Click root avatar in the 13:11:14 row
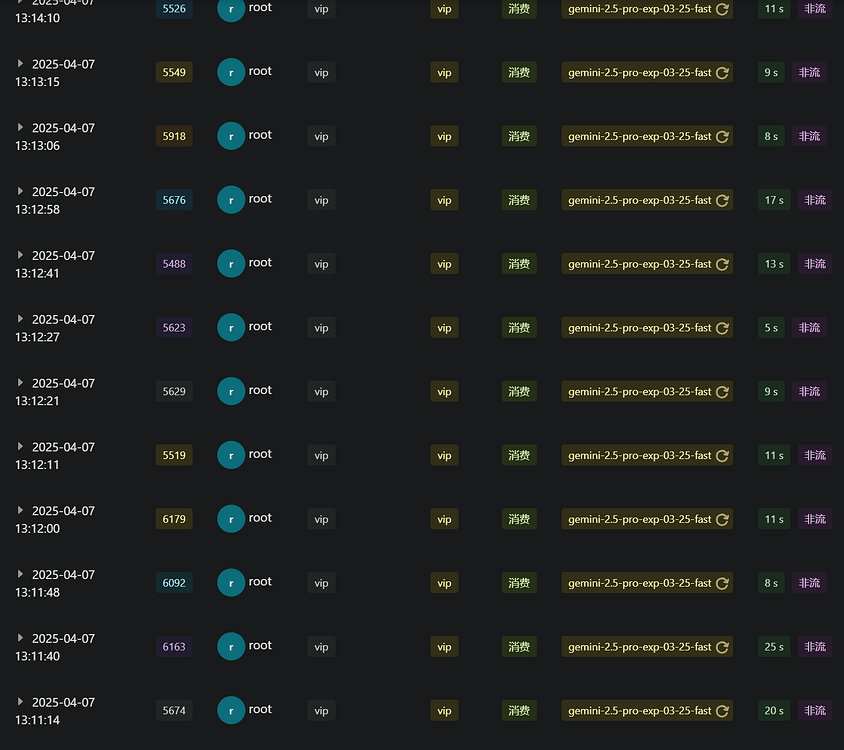The image size is (844, 750). [x=231, y=710]
